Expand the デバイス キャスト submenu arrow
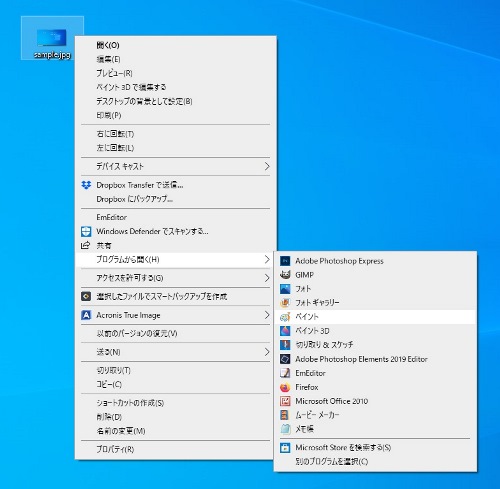This screenshot has height=489, width=500. (267, 166)
